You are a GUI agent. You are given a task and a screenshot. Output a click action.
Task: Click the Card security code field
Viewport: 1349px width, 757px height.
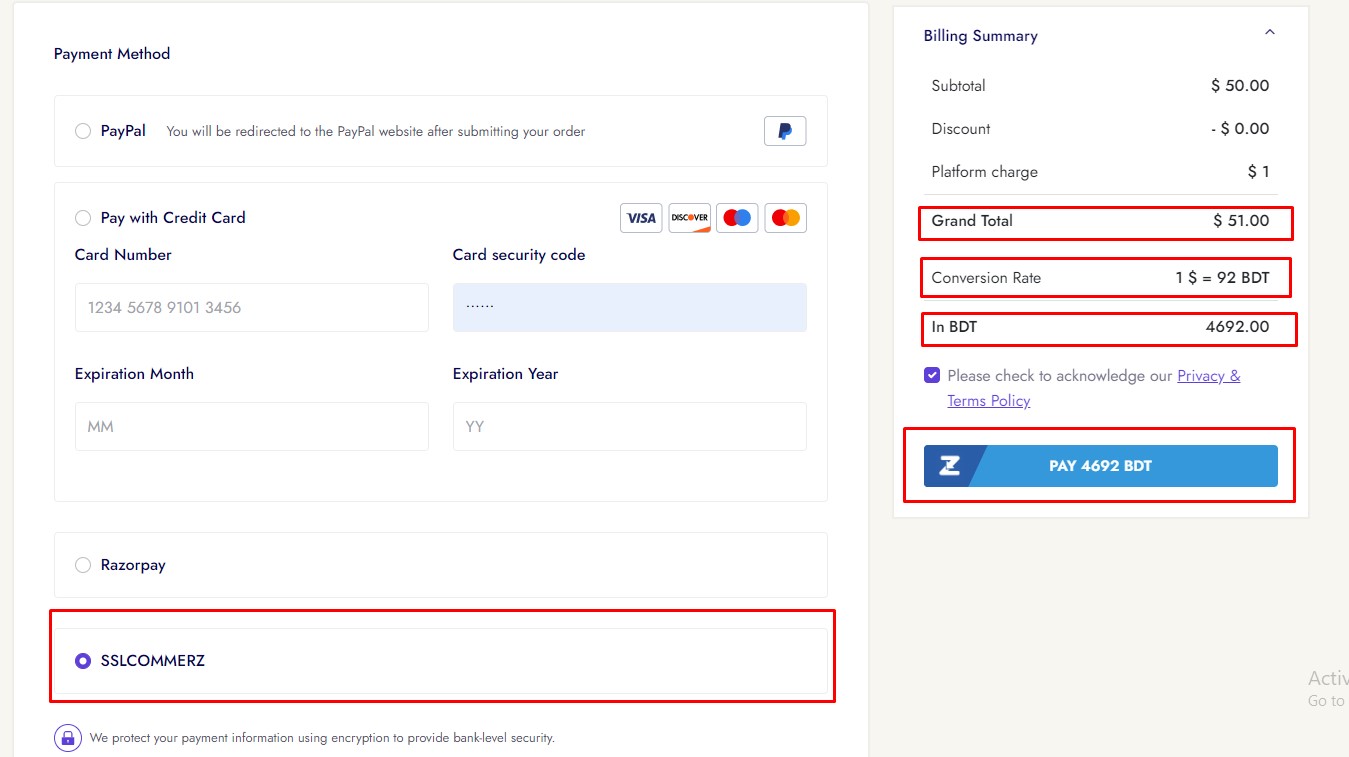(629, 307)
